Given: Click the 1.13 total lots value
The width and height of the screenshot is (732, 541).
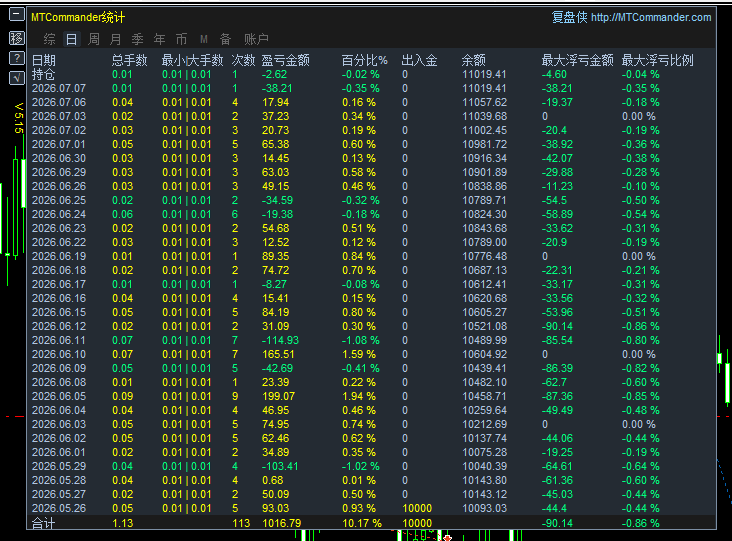Looking at the screenshot, I should coord(122,523).
